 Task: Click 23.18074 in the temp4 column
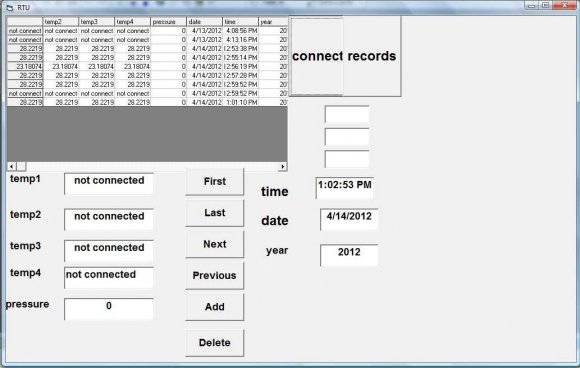(x=133, y=67)
